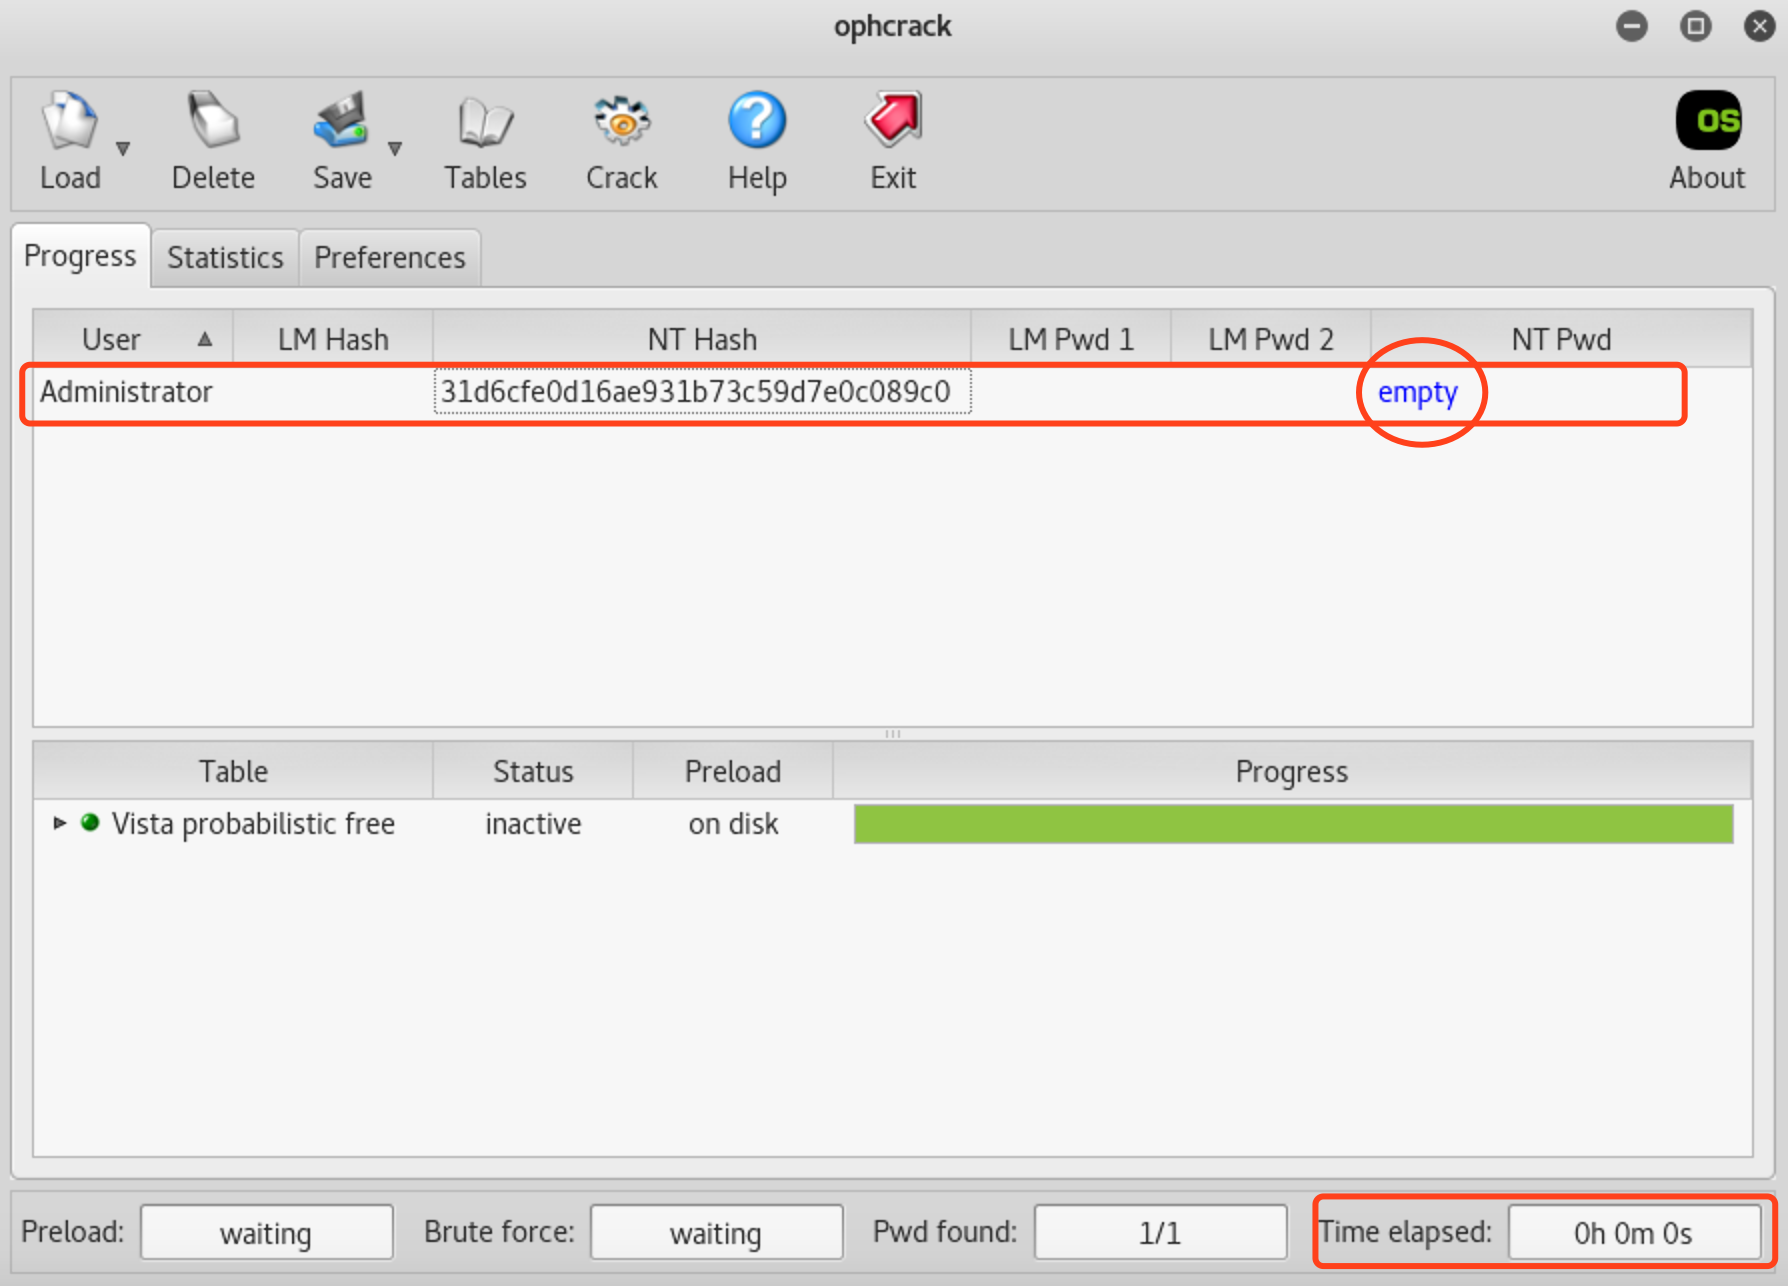This screenshot has height=1286, width=1788.
Task: Click the Load toolbar icon
Action: click(x=70, y=121)
